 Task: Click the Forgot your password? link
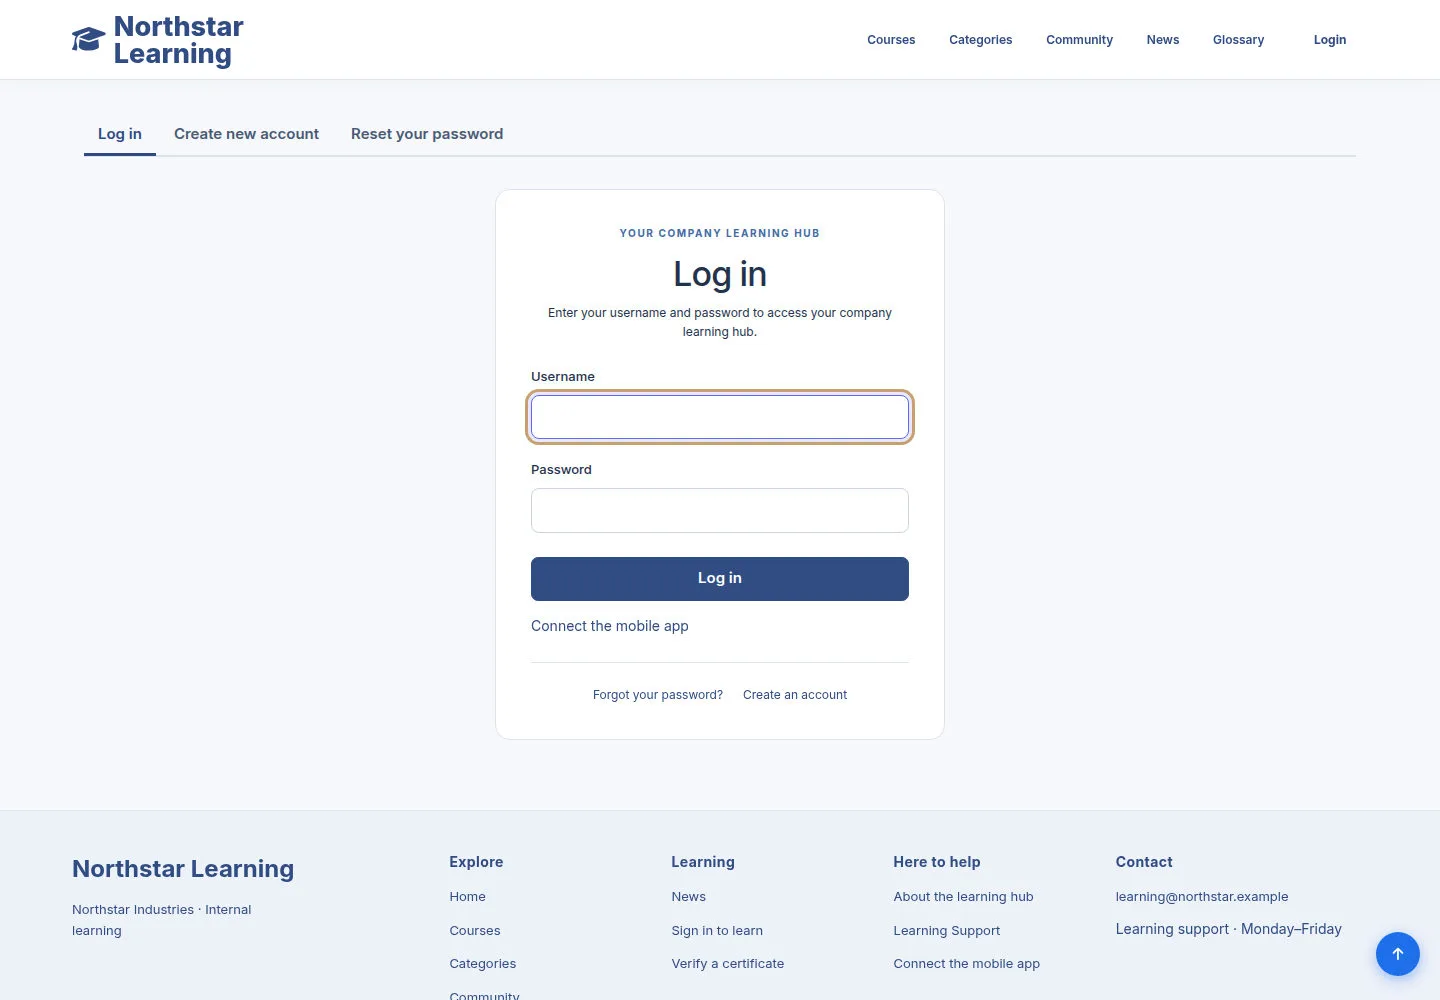(658, 695)
